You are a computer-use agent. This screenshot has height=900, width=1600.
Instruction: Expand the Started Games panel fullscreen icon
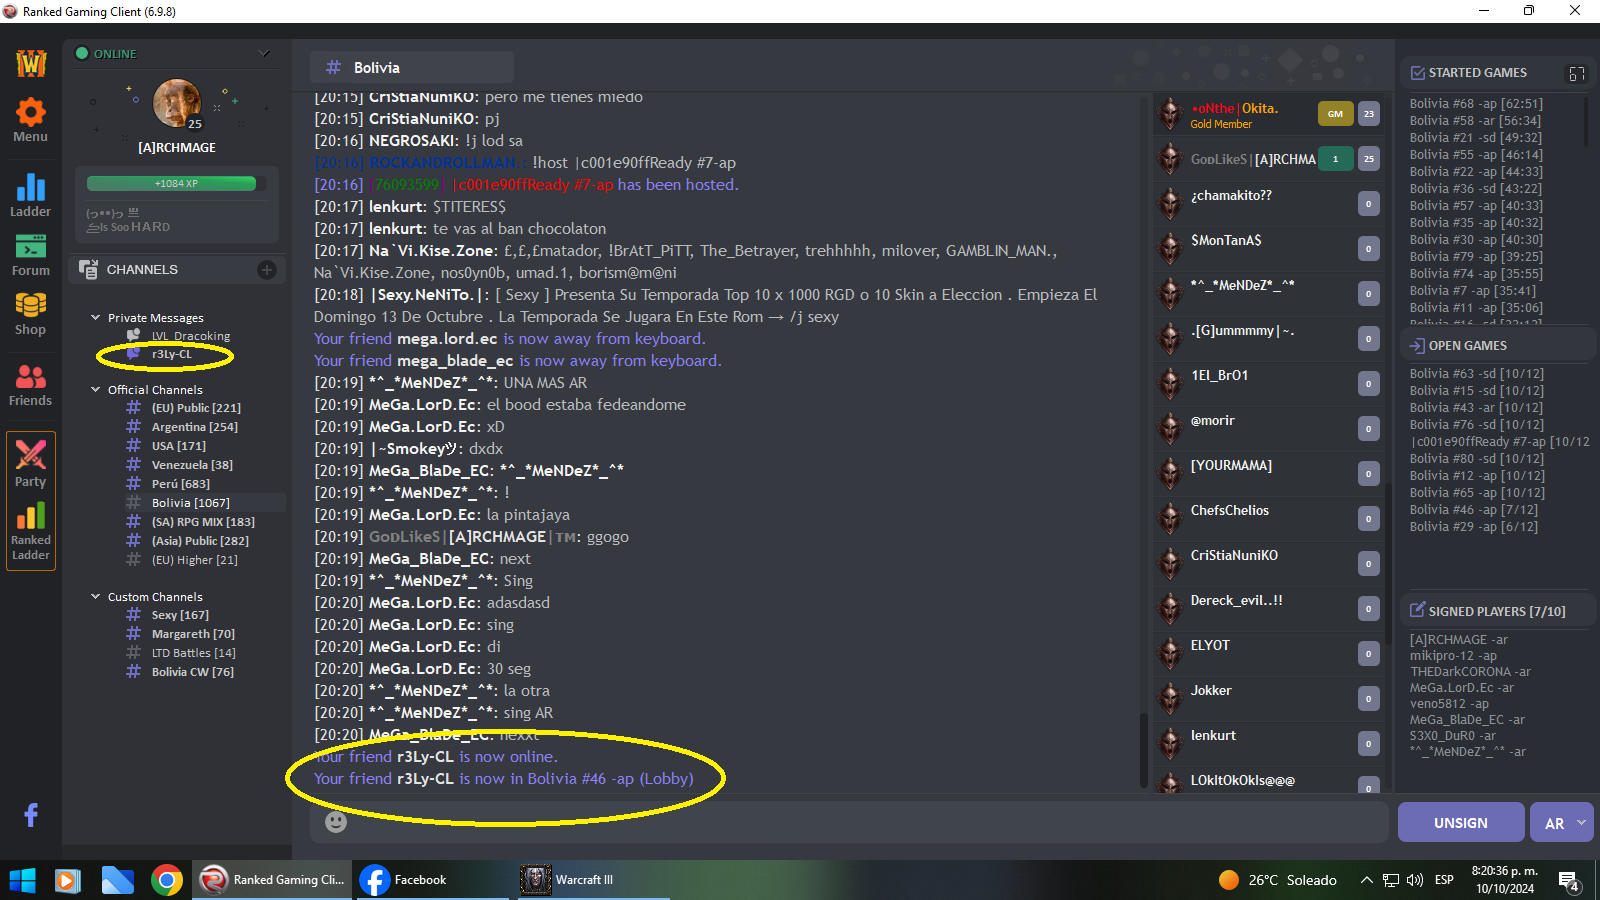[1577, 73]
